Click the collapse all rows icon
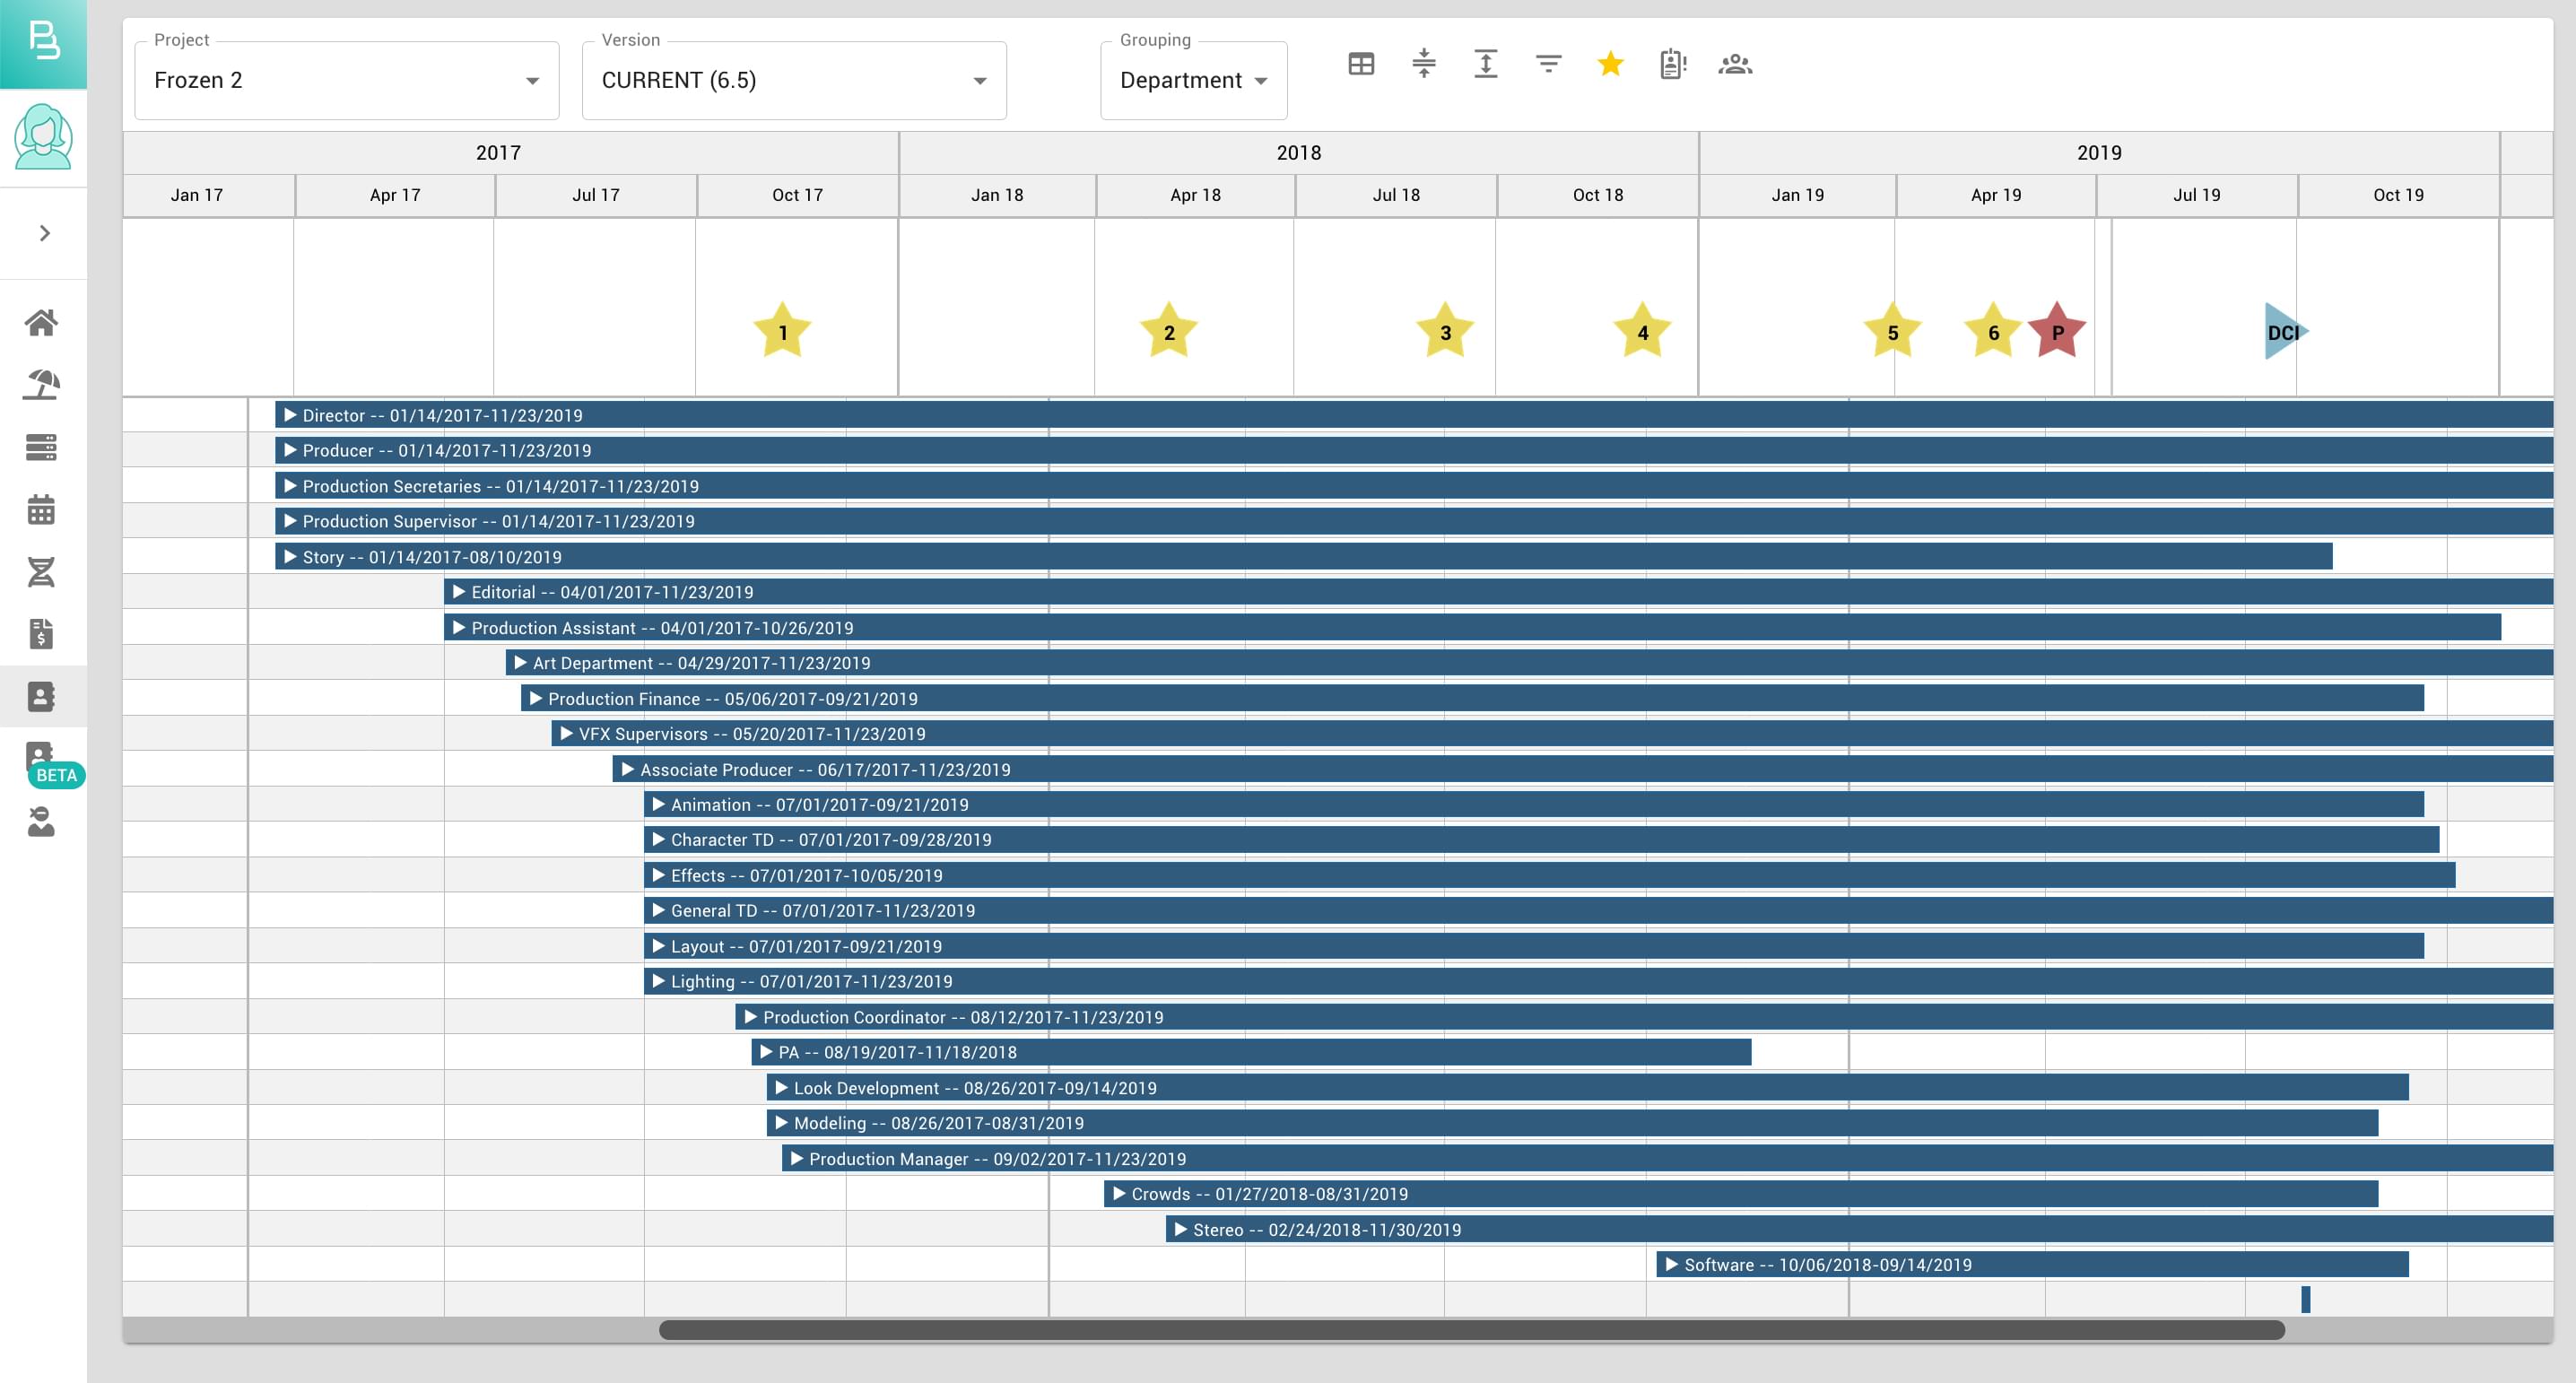Screen dimensions: 2576x1383 1423,65
